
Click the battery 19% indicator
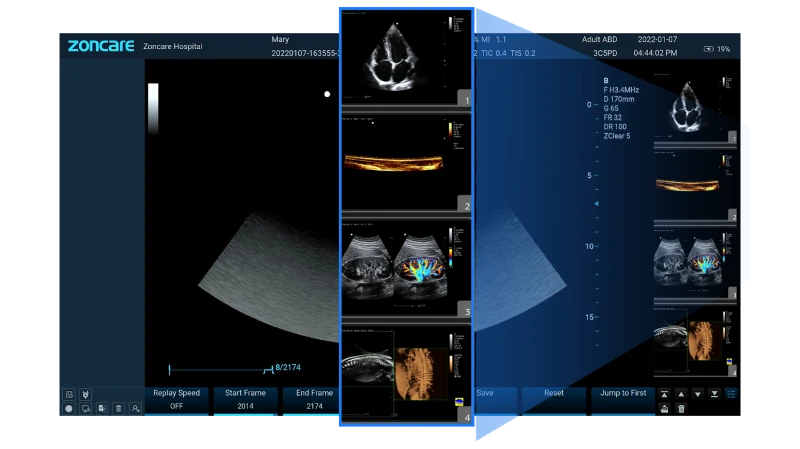[717, 49]
